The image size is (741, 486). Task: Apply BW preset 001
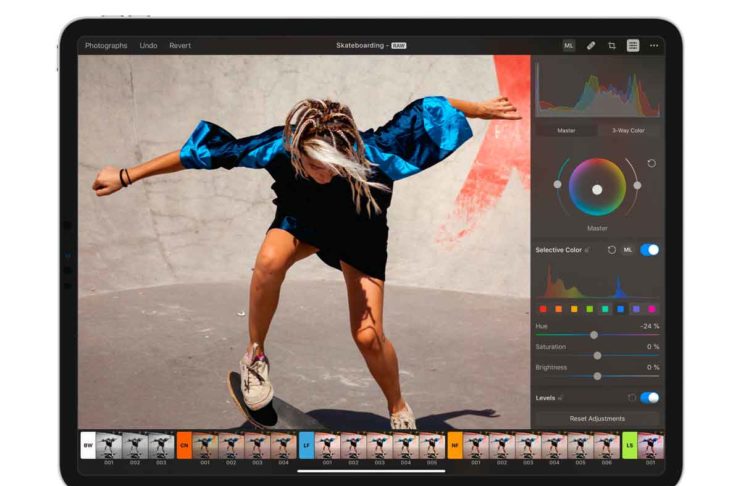coord(109,445)
